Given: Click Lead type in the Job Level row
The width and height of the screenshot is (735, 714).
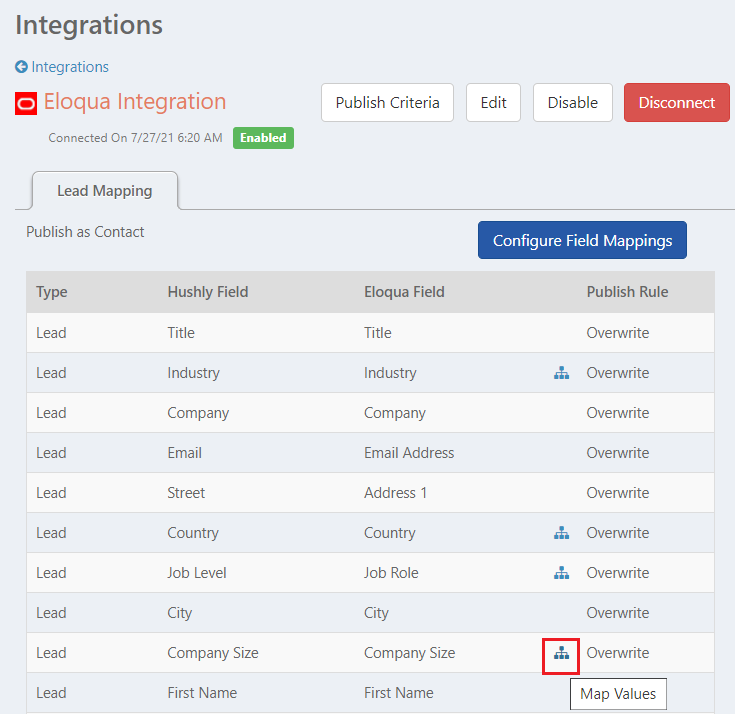Looking at the screenshot, I should click(51, 573).
